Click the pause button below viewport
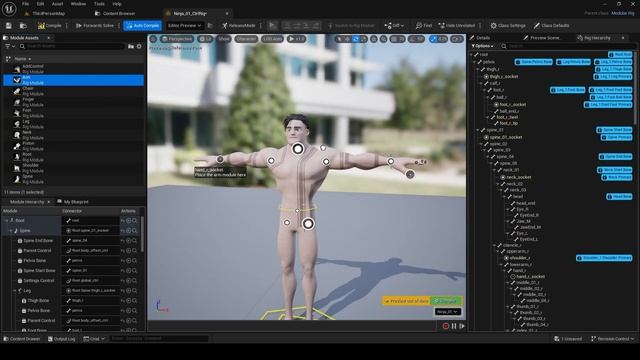This screenshot has width=640, height=360. (x=454, y=326)
